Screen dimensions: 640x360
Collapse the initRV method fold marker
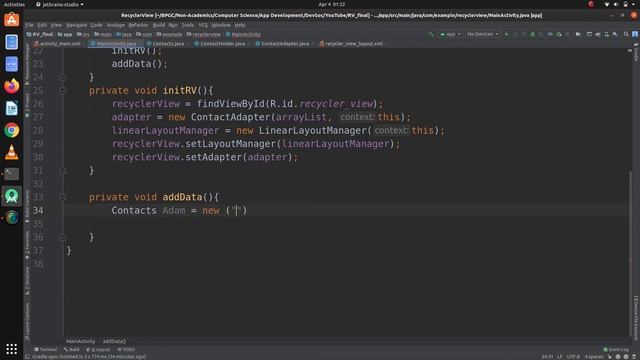(x=63, y=91)
